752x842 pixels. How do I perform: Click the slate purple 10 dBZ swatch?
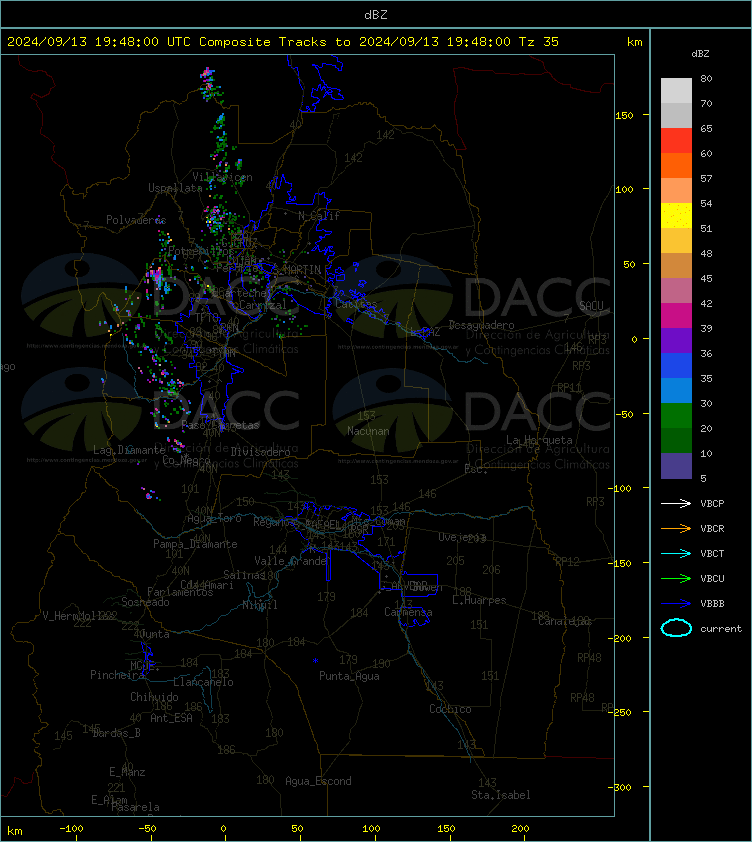676,466
